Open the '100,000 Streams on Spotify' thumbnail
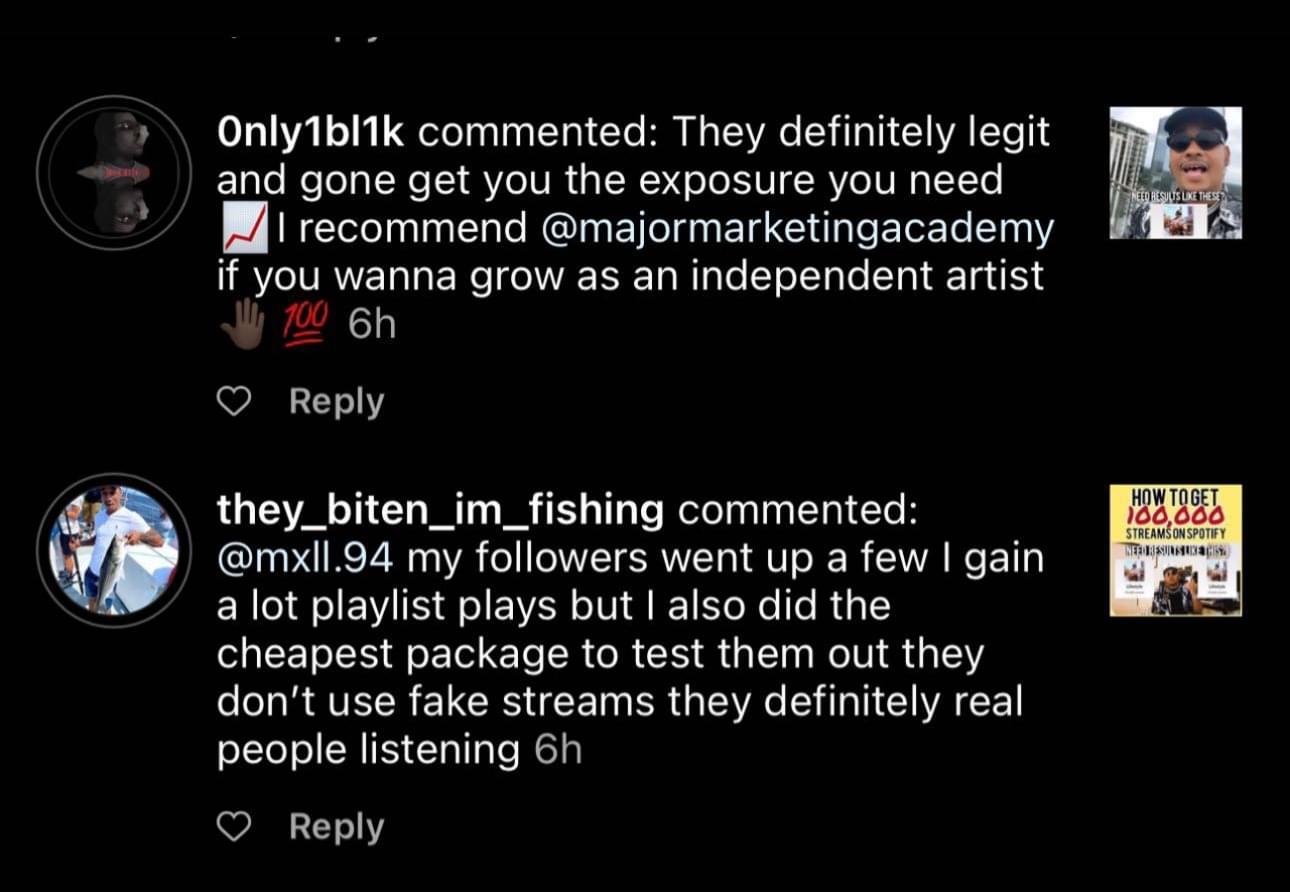 pos(1176,550)
